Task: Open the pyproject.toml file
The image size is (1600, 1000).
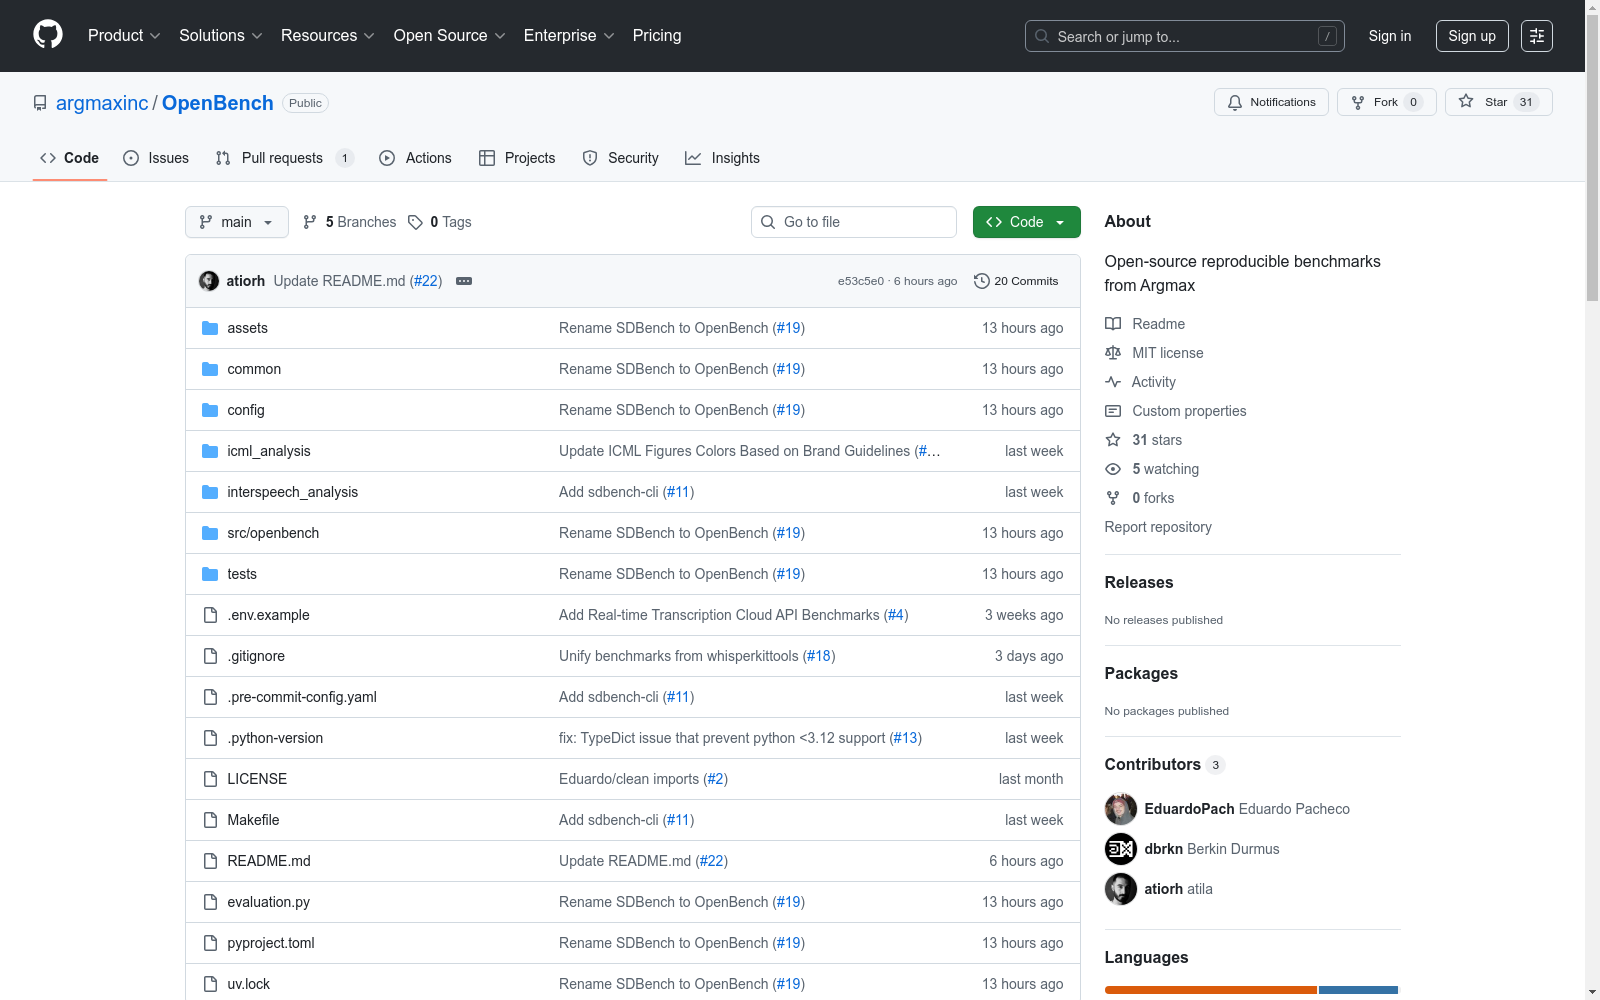Action: point(271,943)
